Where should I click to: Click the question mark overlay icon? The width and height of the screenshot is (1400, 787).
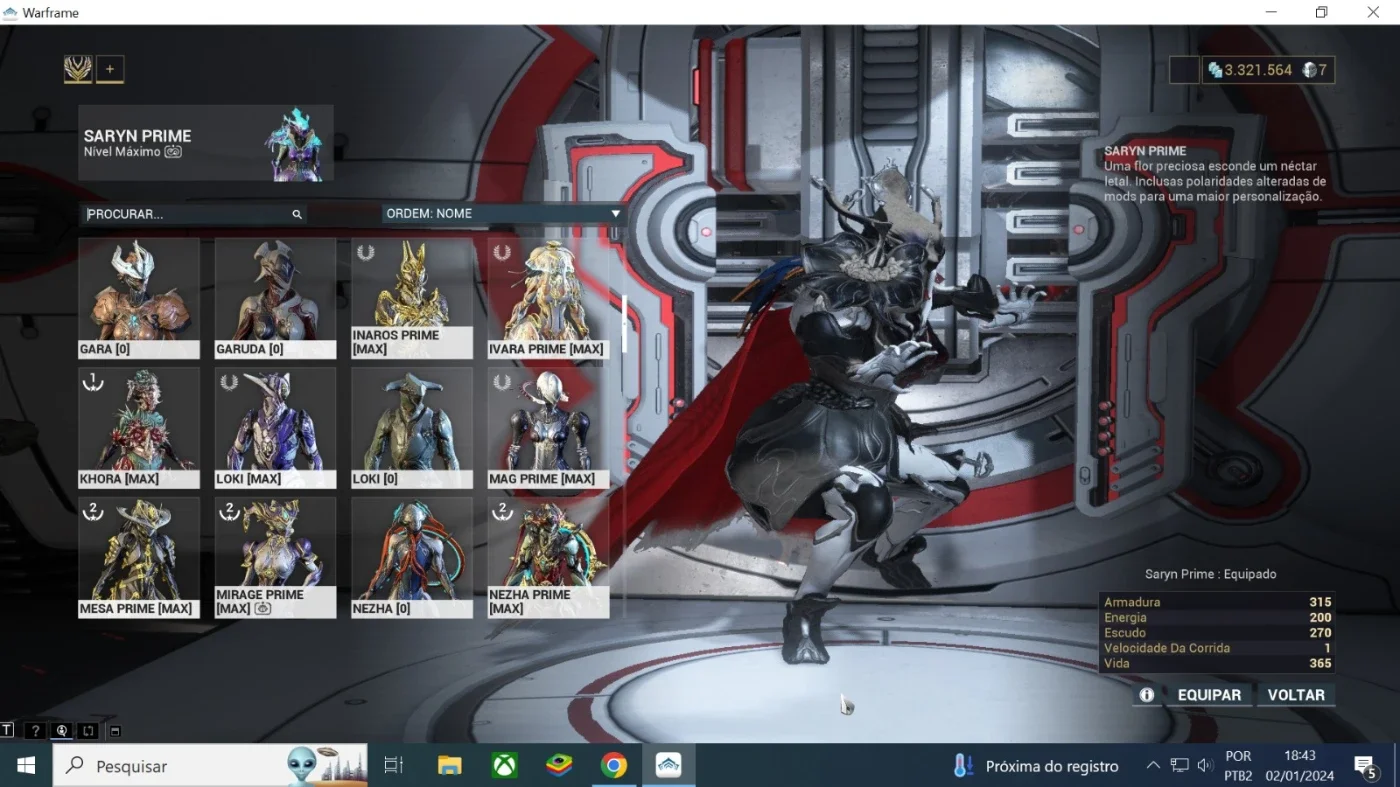(35, 731)
